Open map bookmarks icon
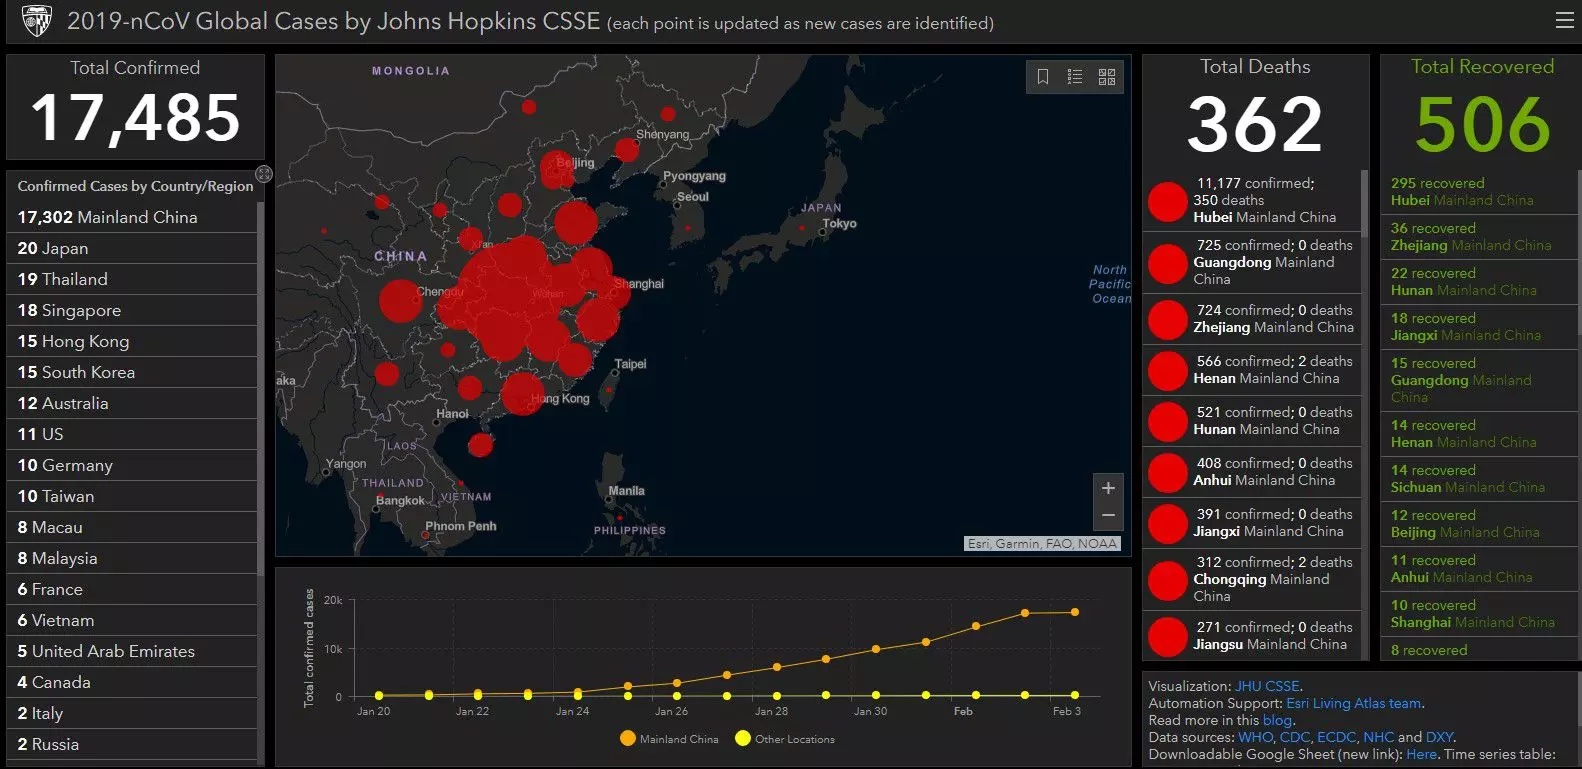 pyautogui.click(x=1043, y=77)
